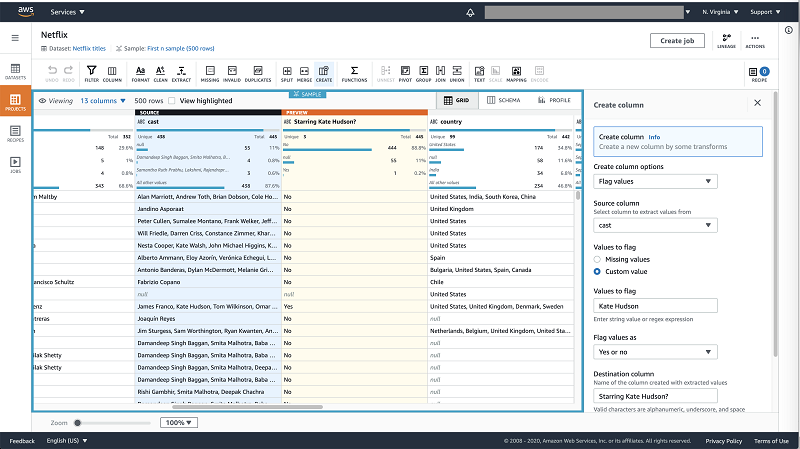Open the N. Virginia region dropdown

720,12
